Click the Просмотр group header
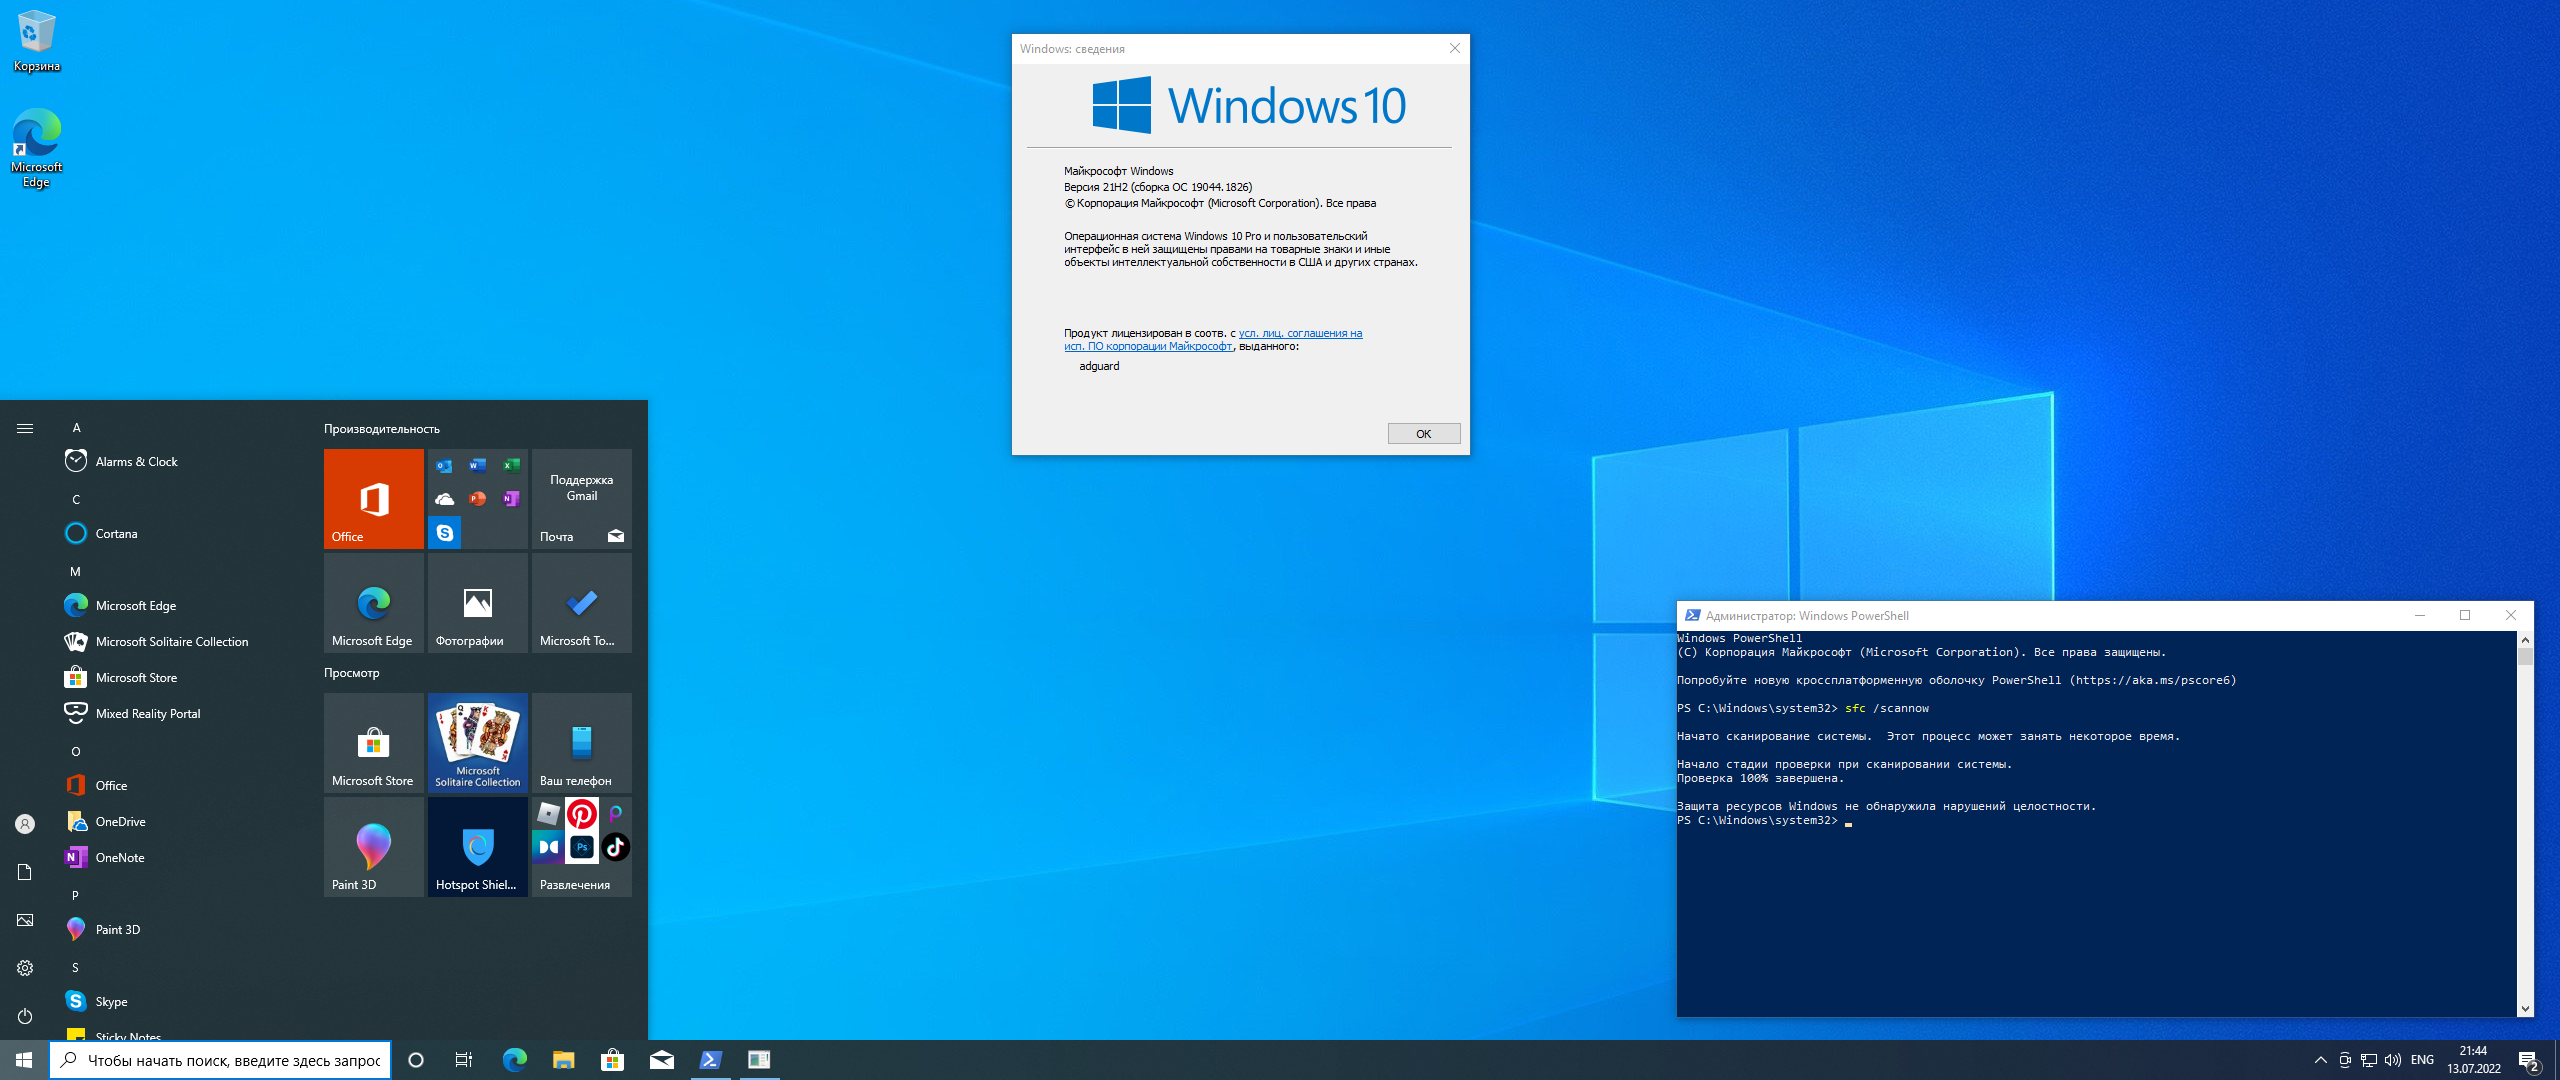The image size is (2560, 1080). click(x=352, y=673)
